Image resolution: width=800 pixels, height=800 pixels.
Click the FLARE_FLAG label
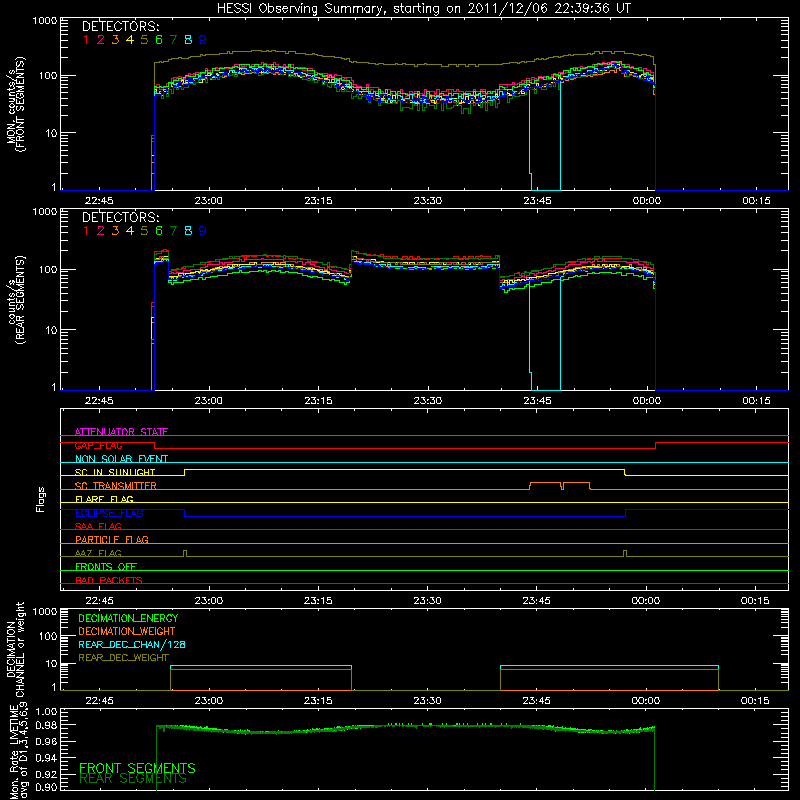tap(104, 499)
